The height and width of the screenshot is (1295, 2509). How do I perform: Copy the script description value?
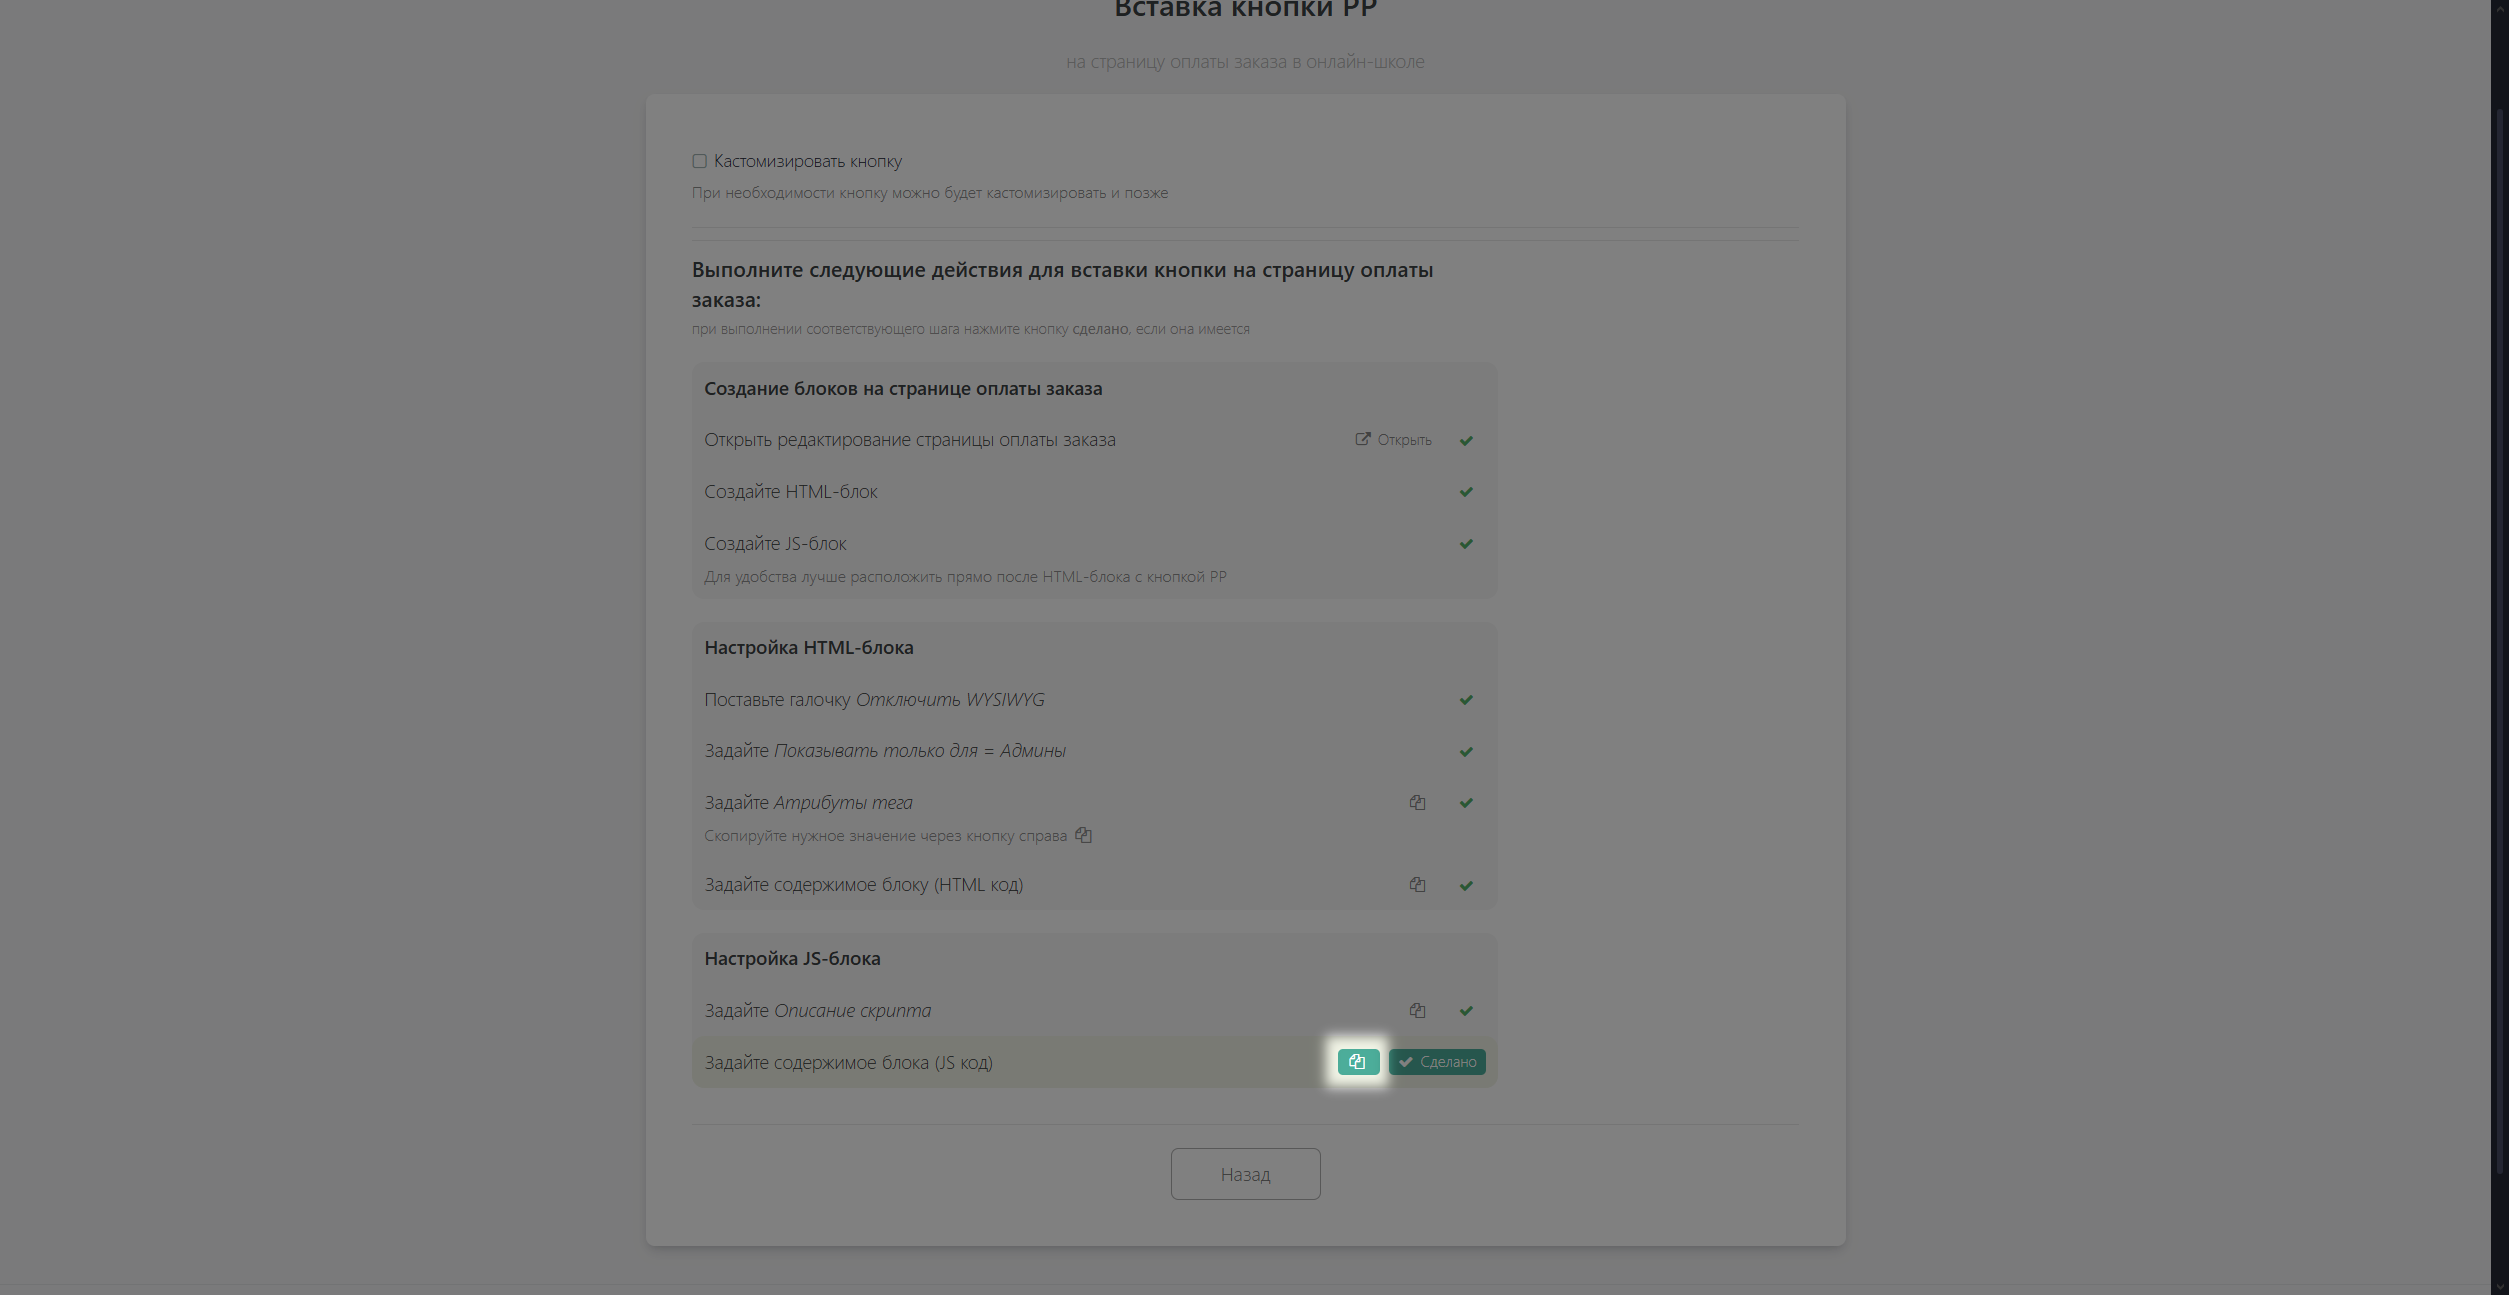tap(1417, 1011)
